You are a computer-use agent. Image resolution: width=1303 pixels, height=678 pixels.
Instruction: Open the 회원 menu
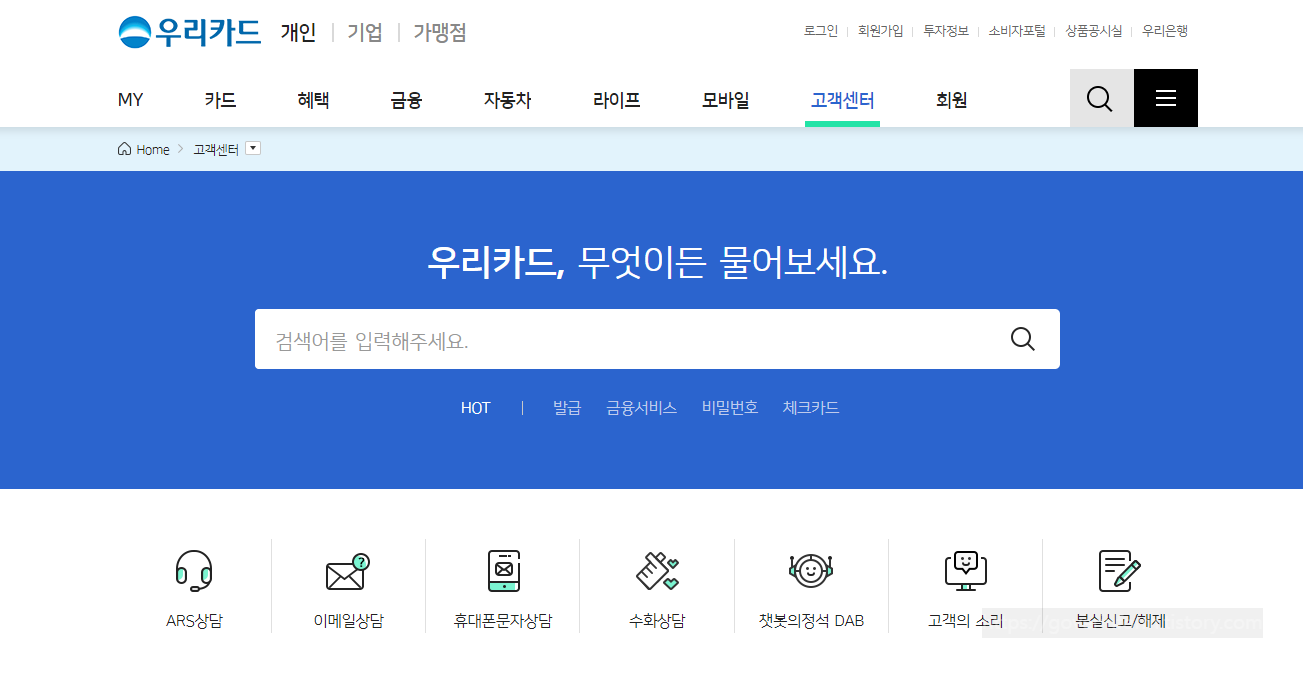click(x=951, y=100)
